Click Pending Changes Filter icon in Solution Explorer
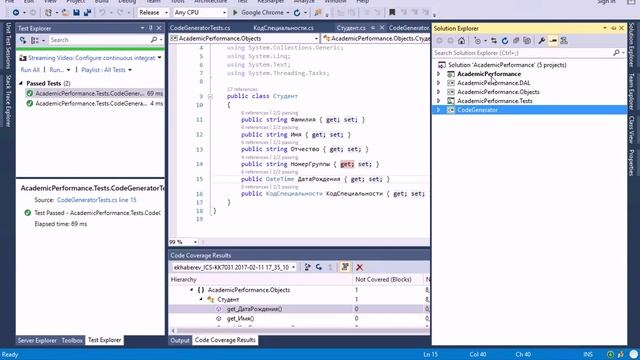 click(x=477, y=41)
